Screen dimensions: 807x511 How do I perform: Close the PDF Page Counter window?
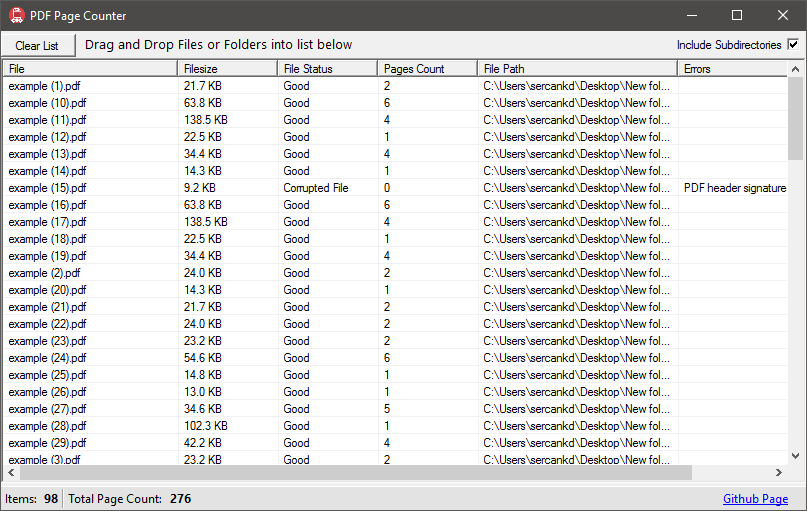[x=783, y=15]
